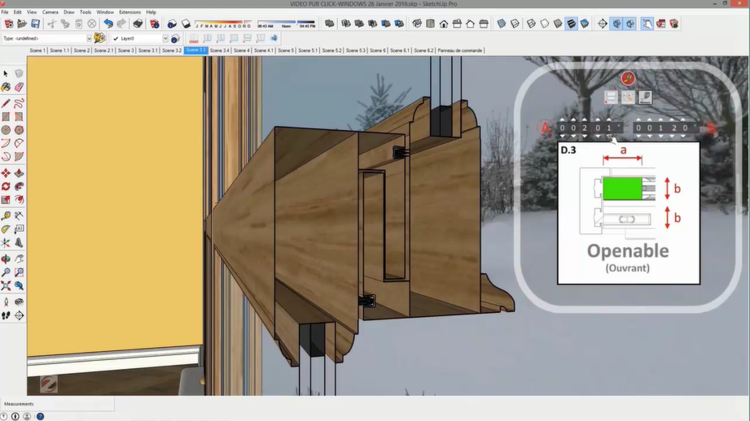Select the arrow Select tool
Viewport: 750px width, 421px height.
tap(6, 74)
